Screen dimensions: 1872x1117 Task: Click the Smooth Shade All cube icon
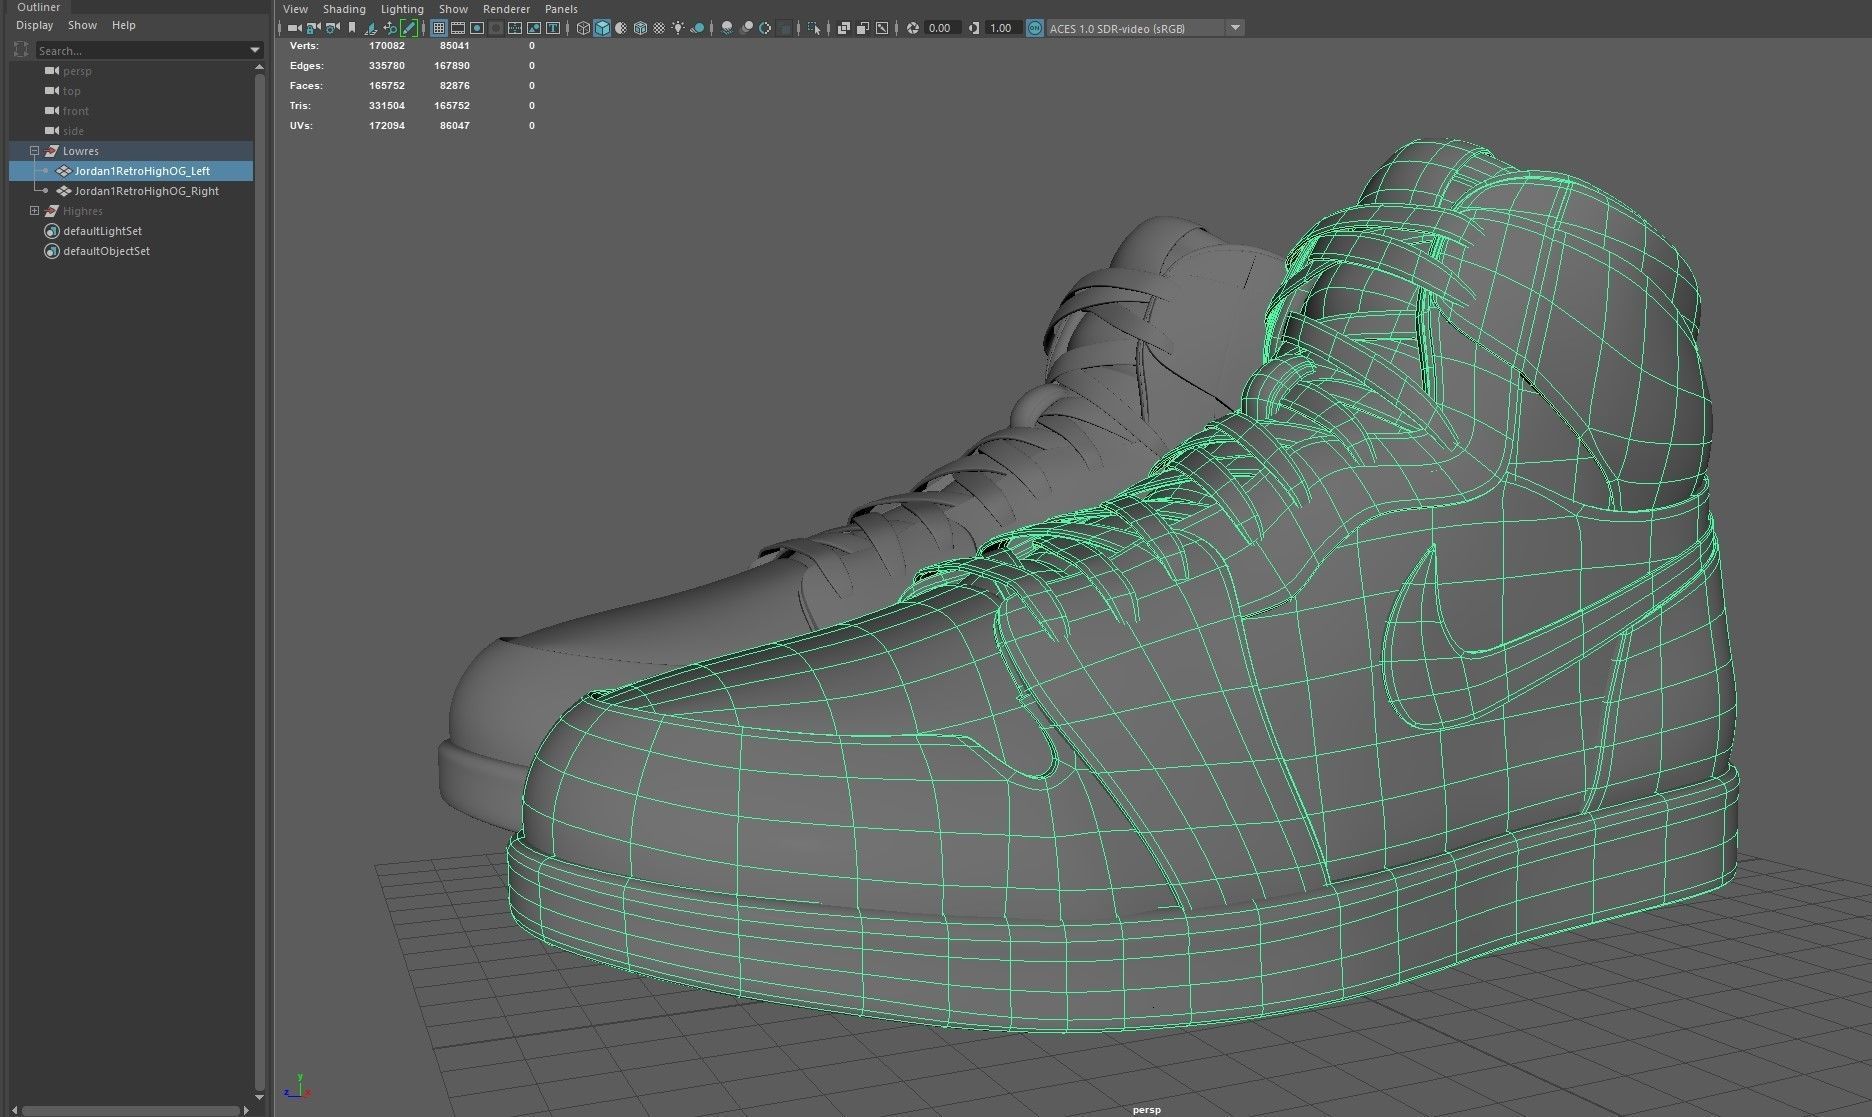[x=602, y=28]
